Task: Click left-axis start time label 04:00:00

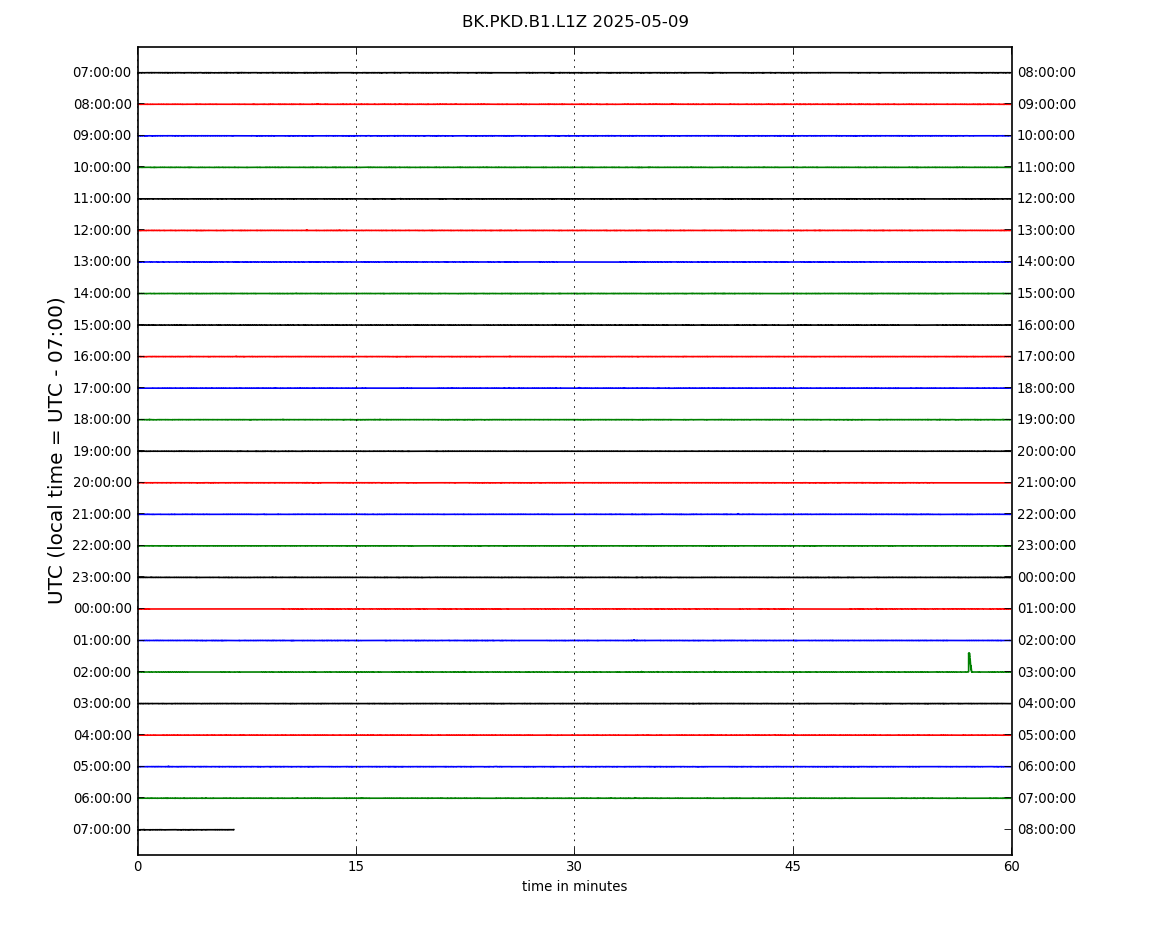Action: [103, 735]
